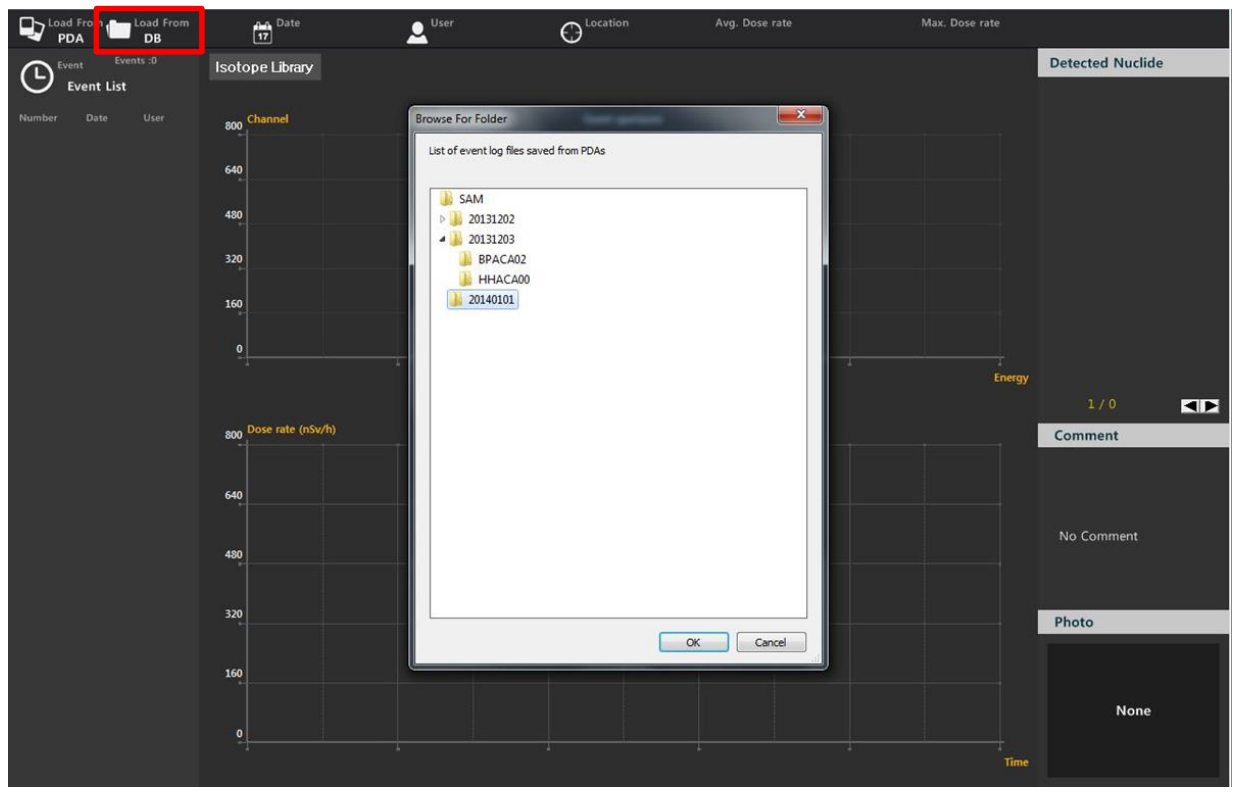Select the SAM root folder
1240x796 pixels.
point(462,199)
